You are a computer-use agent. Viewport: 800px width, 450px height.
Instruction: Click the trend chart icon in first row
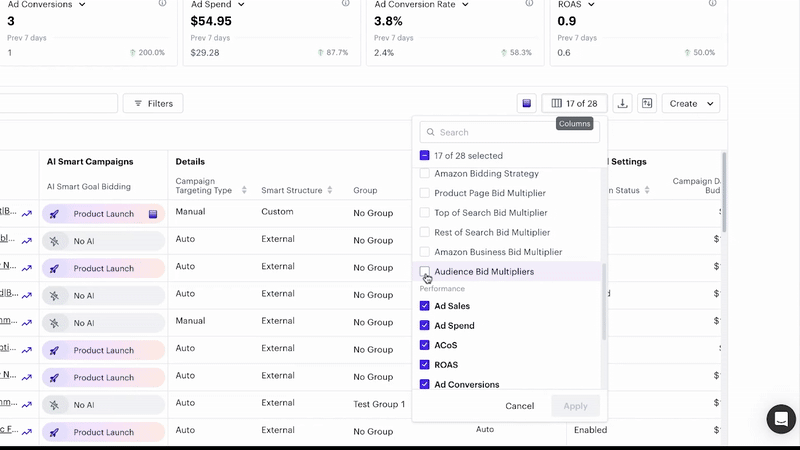tap(26, 213)
